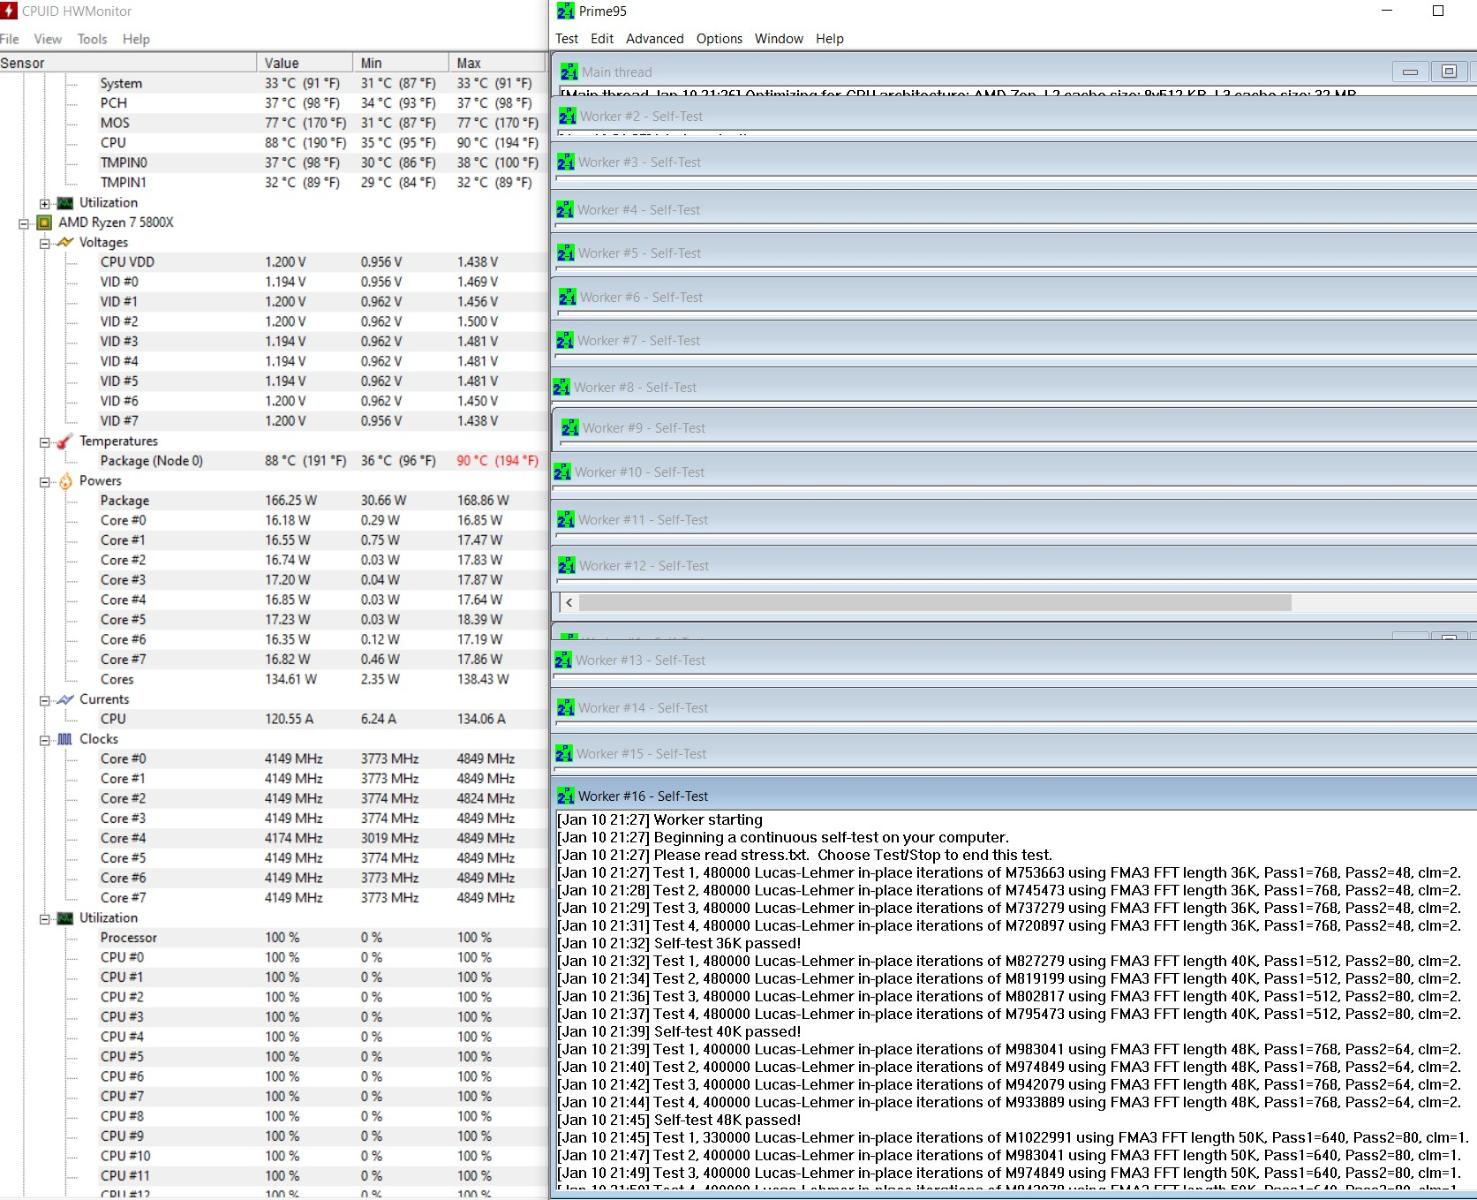Screen dimensions: 1477x1200
Task: Open the Options menu in Prime95
Action: [x=719, y=39]
